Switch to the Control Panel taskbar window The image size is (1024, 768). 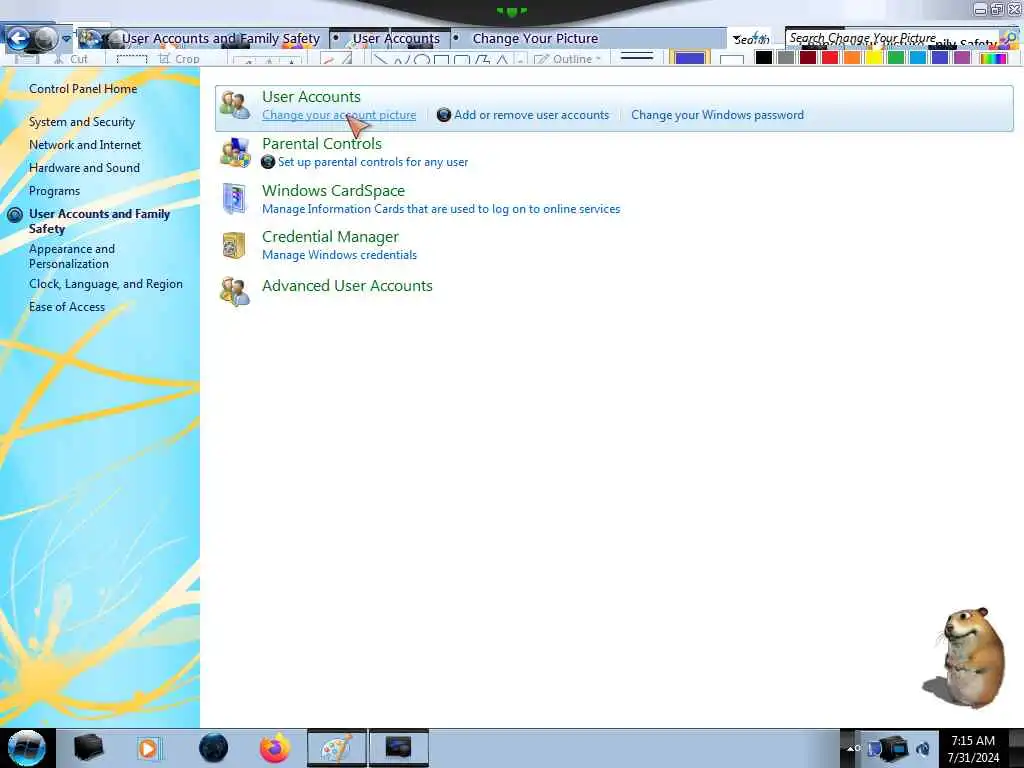tap(398, 748)
